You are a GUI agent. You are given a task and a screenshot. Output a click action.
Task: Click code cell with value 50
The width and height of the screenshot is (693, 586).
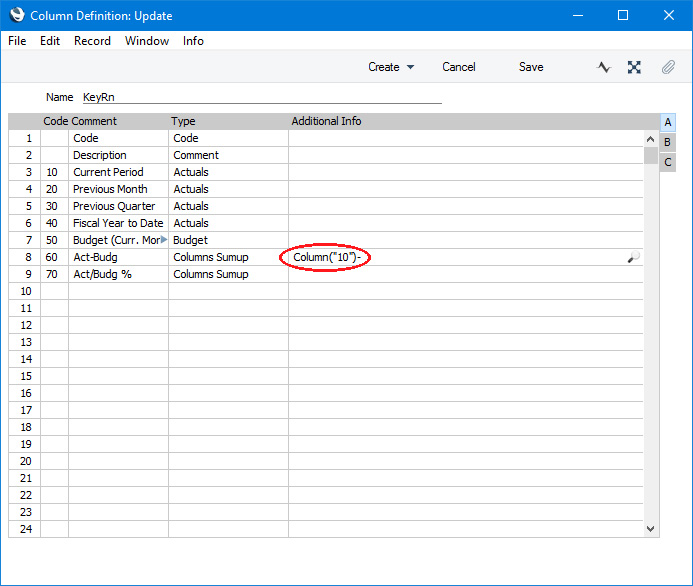[x=54, y=240]
